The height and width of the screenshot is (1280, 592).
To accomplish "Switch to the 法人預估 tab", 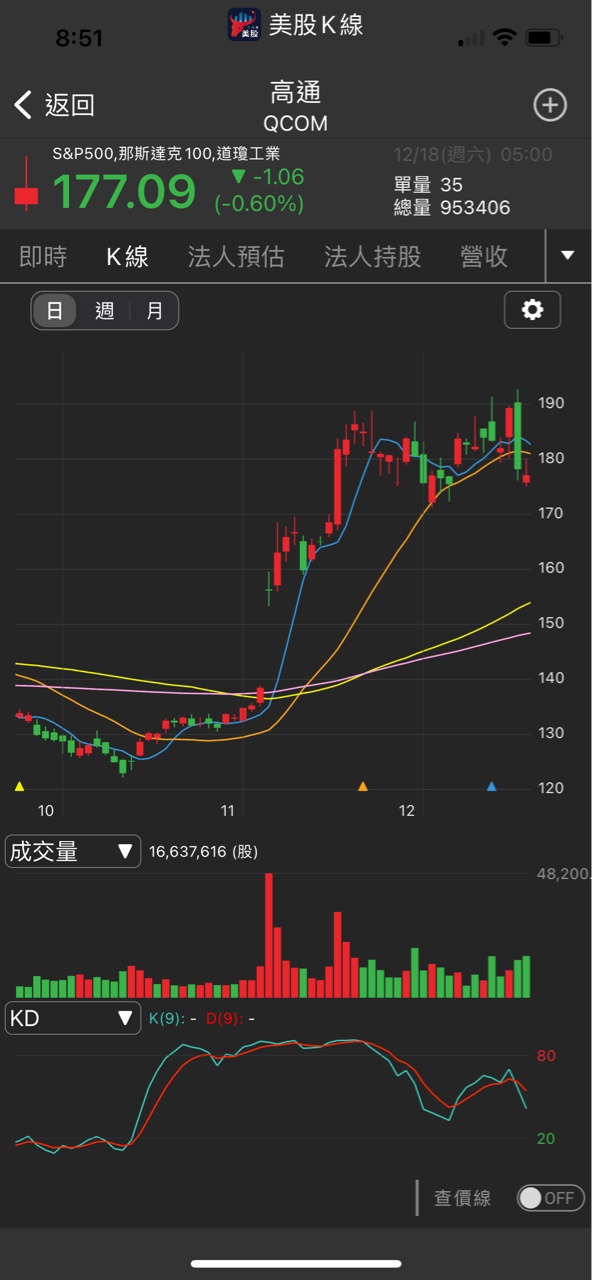I will (236, 257).
